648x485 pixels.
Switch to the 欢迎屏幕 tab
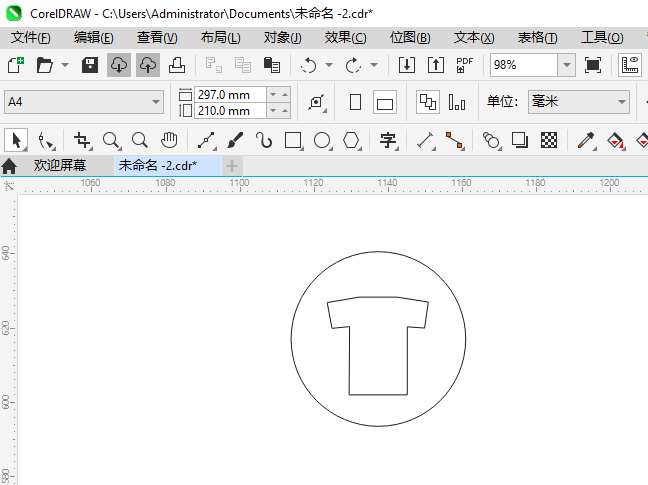pyautogui.click(x=60, y=166)
